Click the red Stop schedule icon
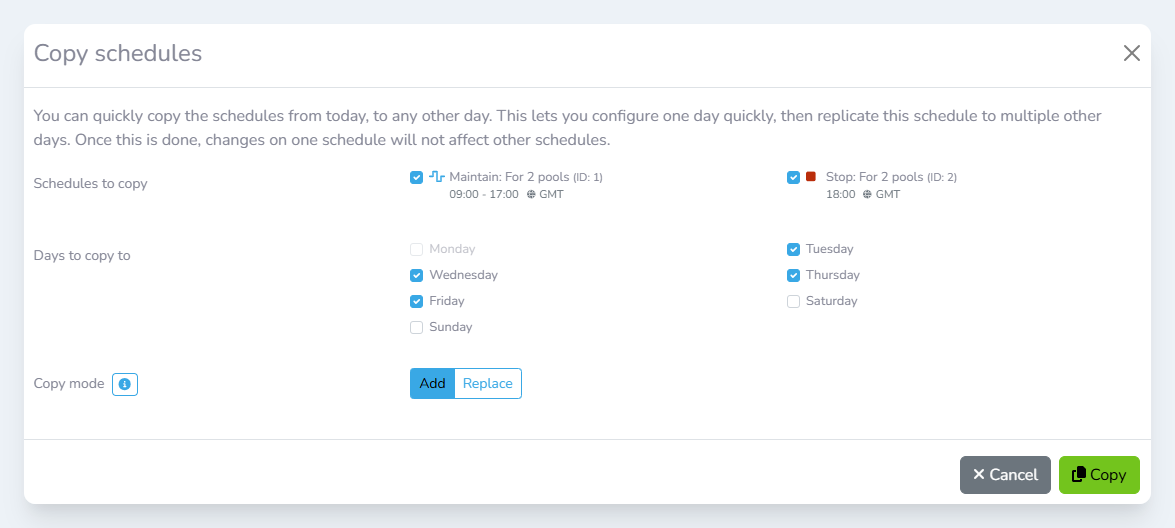The image size is (1175, 528). pos(811,177)
